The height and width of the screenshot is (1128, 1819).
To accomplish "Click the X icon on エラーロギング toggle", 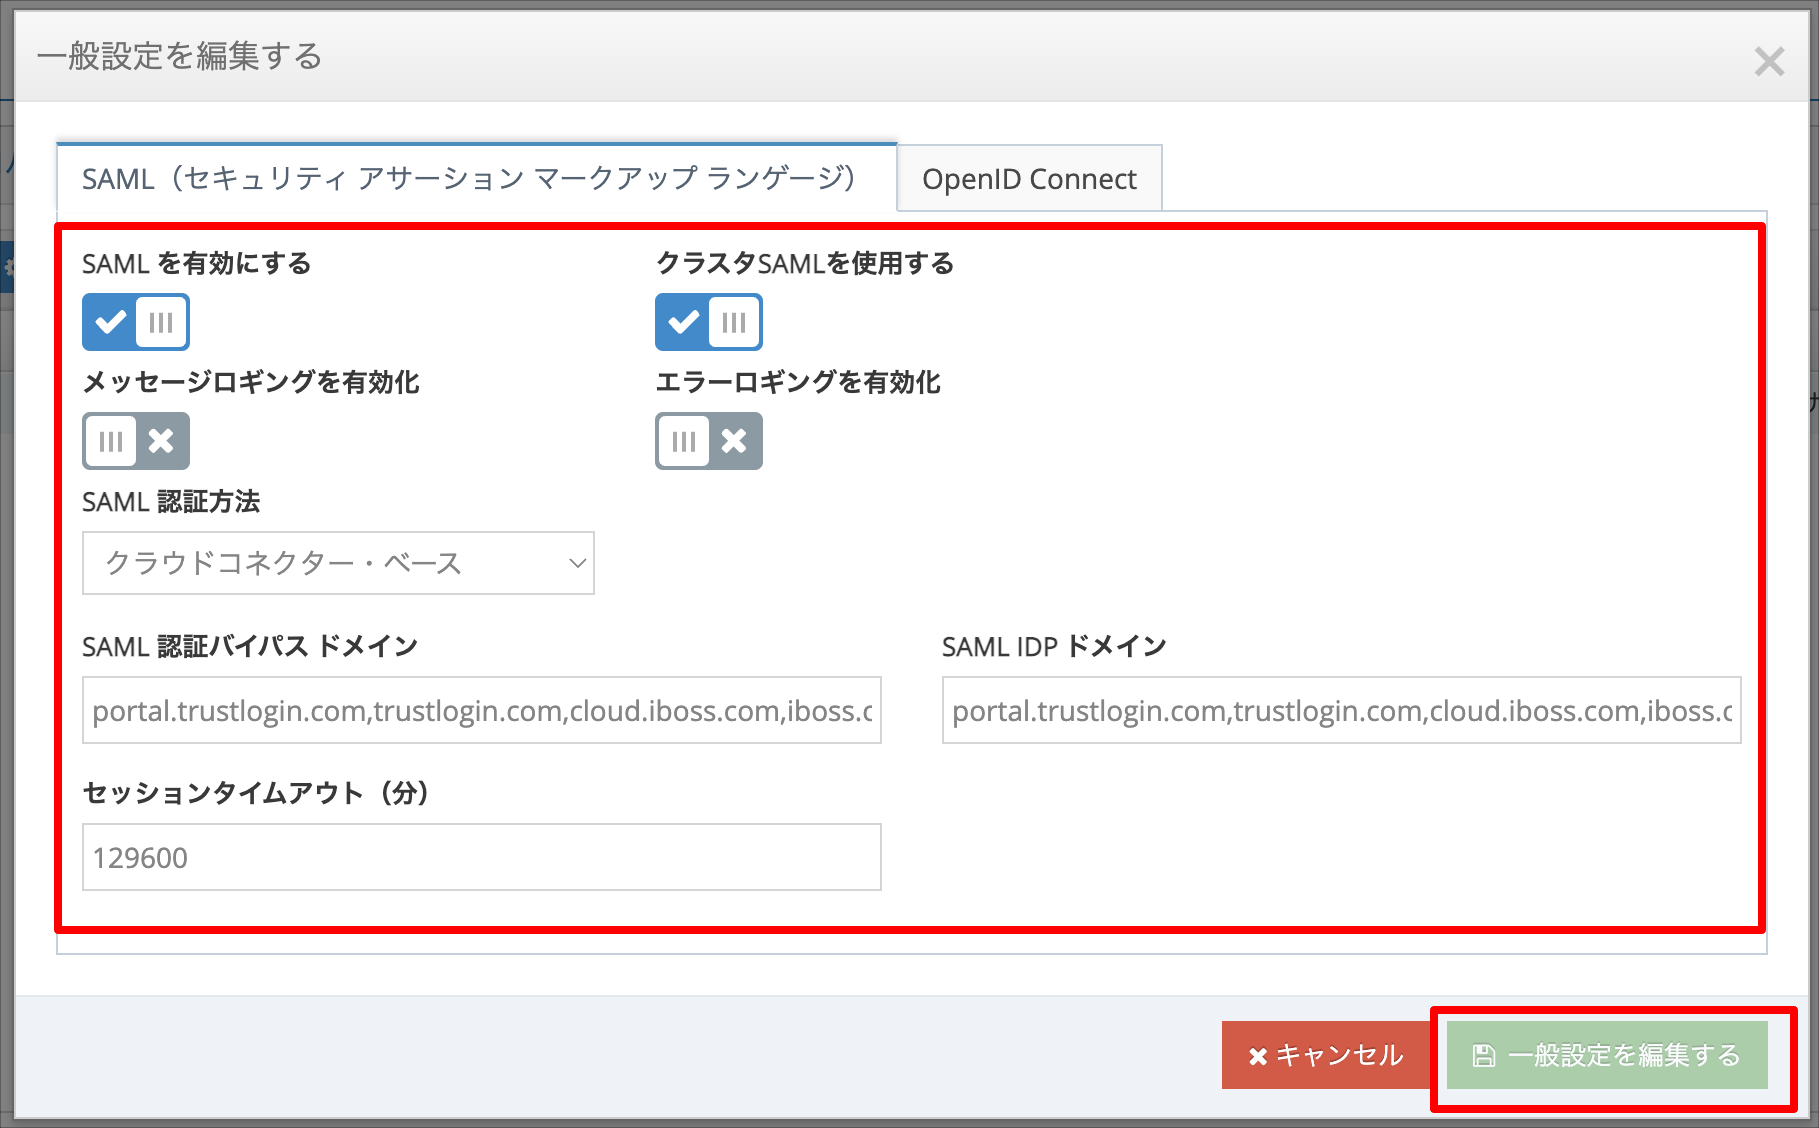I will [x=734, y=441].
